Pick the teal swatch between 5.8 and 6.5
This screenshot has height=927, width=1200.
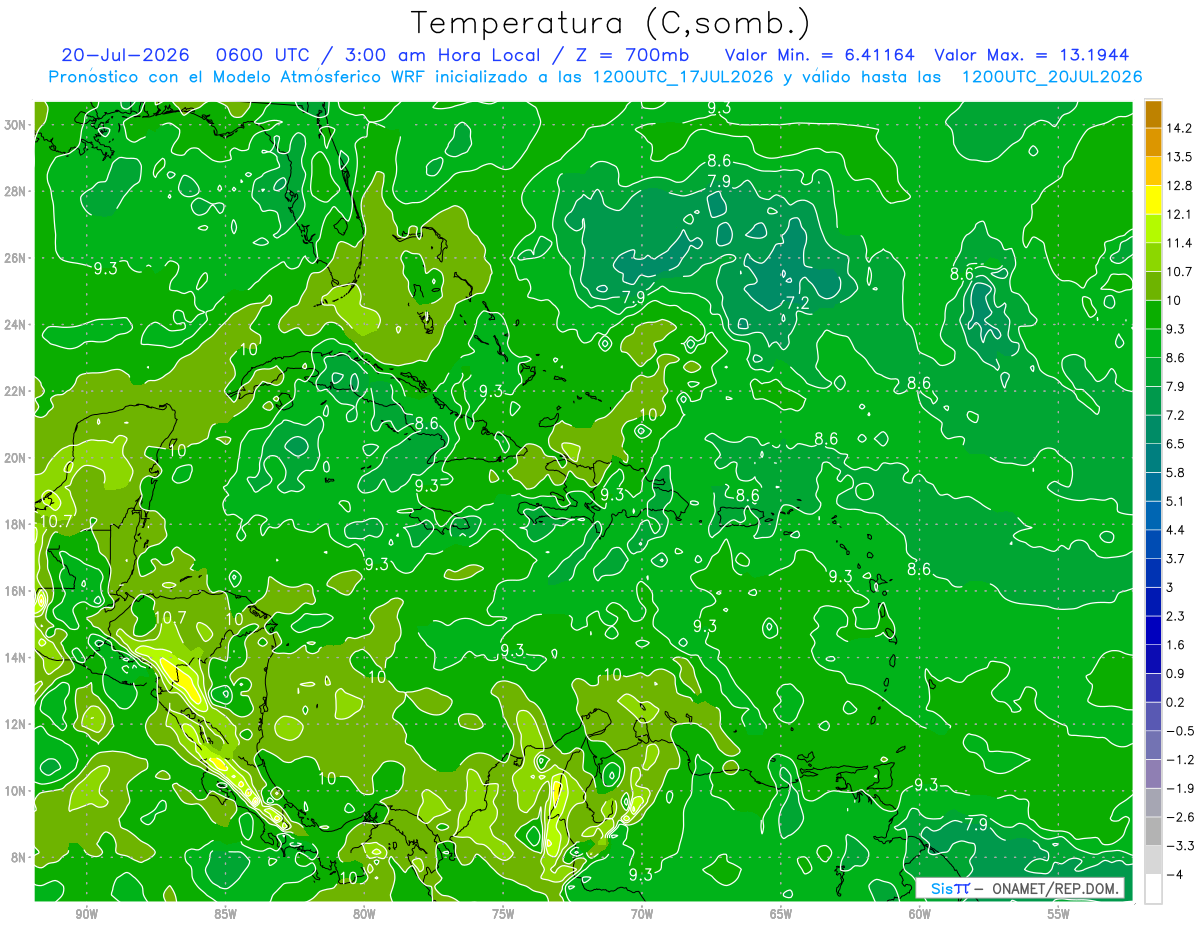click(1153, 457)
